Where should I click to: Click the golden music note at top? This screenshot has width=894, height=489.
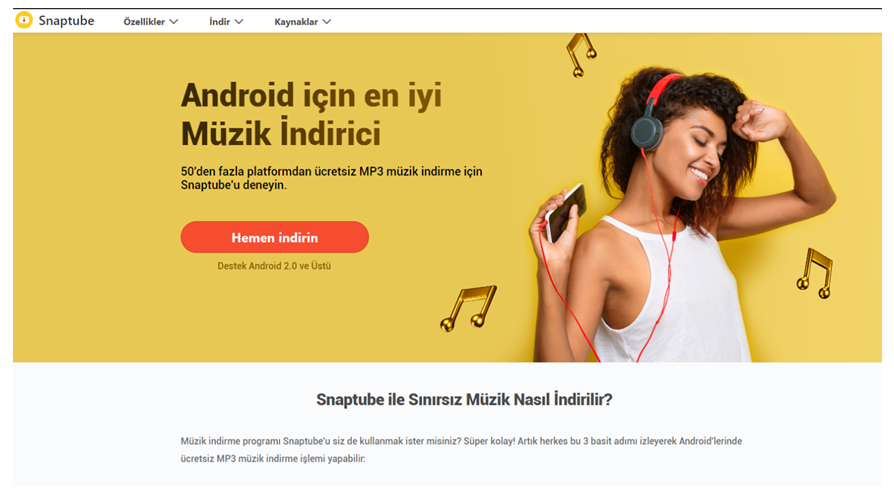tap(581, 55)
